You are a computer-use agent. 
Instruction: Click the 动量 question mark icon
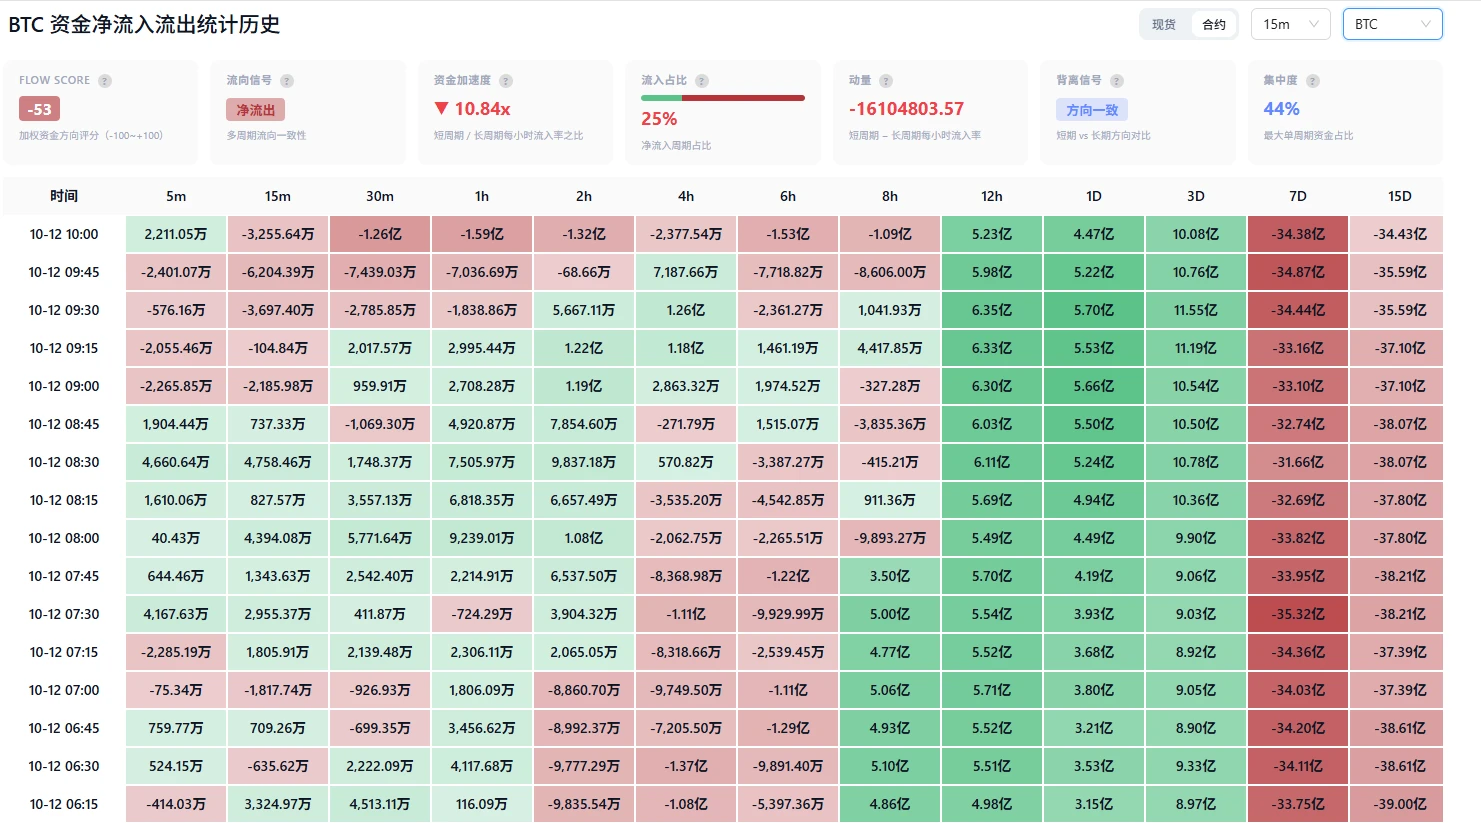tap(886, 81)
